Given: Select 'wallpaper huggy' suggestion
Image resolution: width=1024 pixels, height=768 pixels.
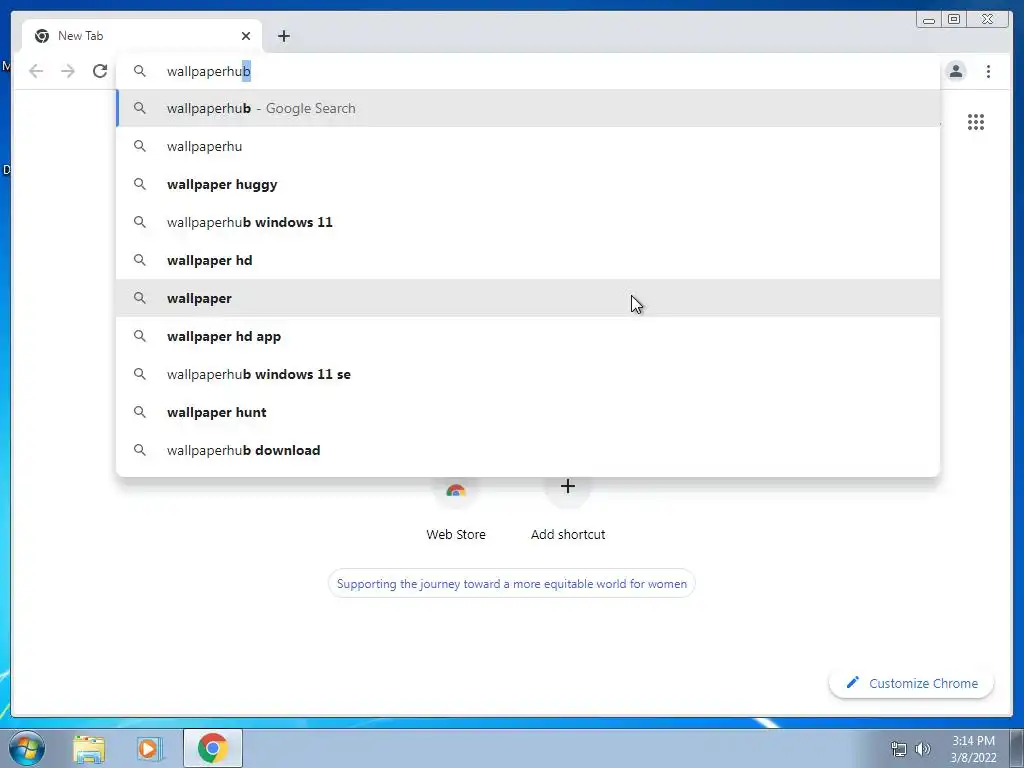Looking at the screenshot, I should click(528, 184).
